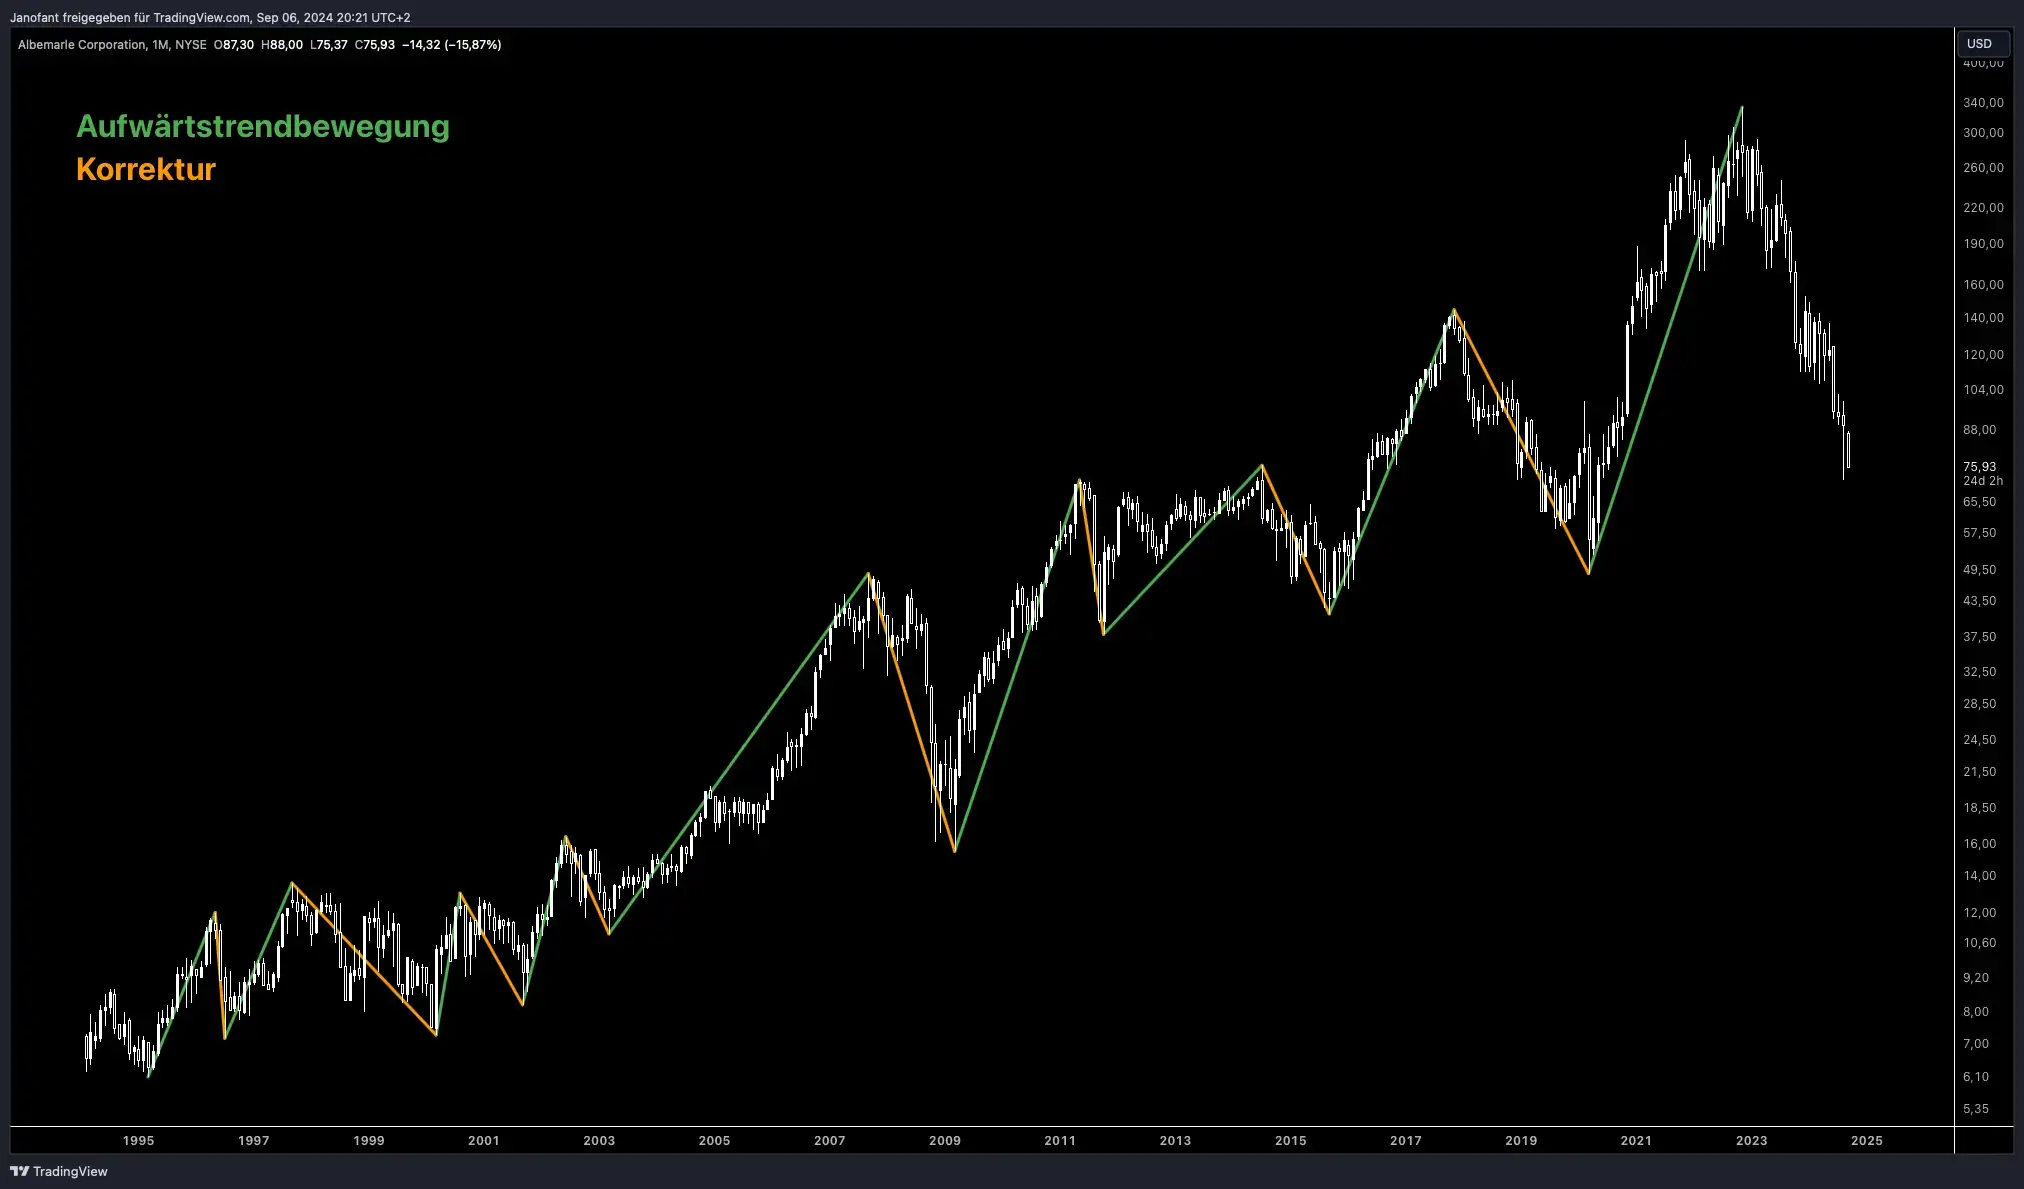This screenshot has height=1189, width=2024.
Task: Click the current price label 75,93
Action: pos(1979,466)
